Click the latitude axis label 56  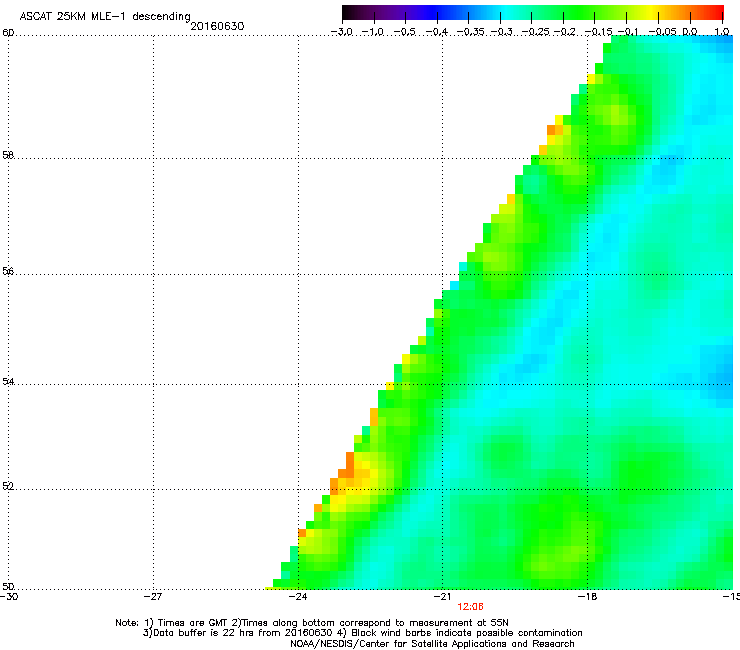(8, 271)
